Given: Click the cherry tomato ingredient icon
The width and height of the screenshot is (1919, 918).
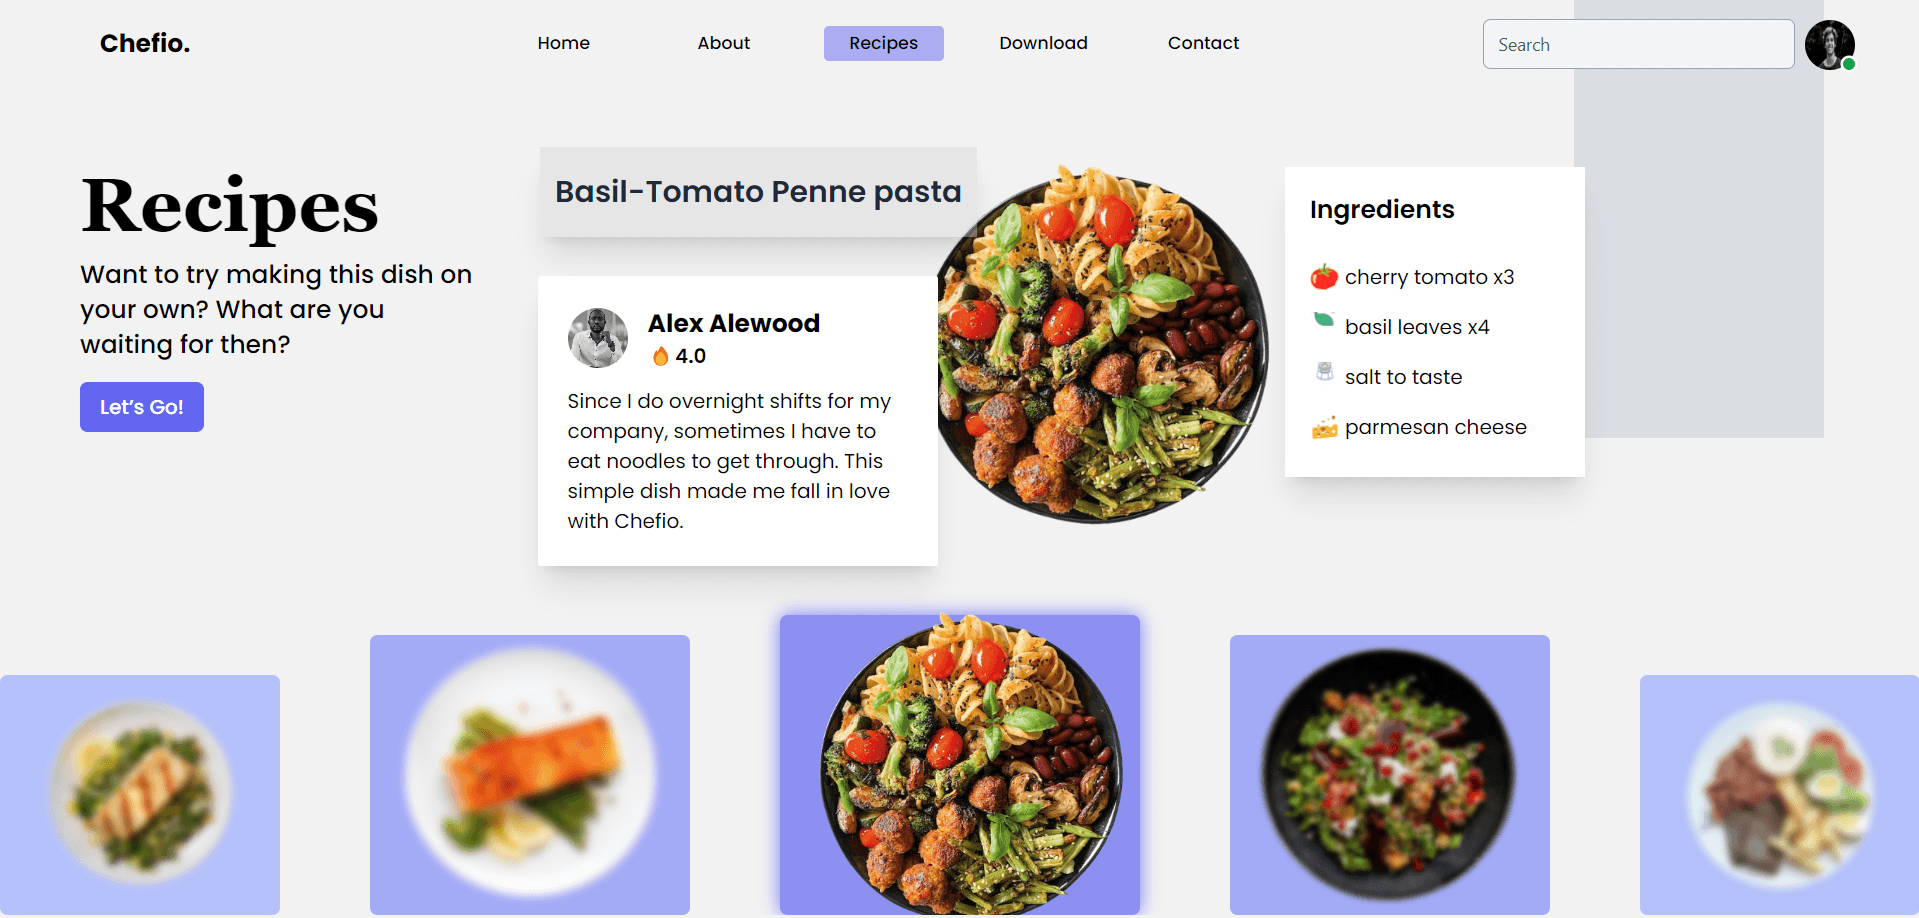Looking at the screenshot, I should point(1324,276).
